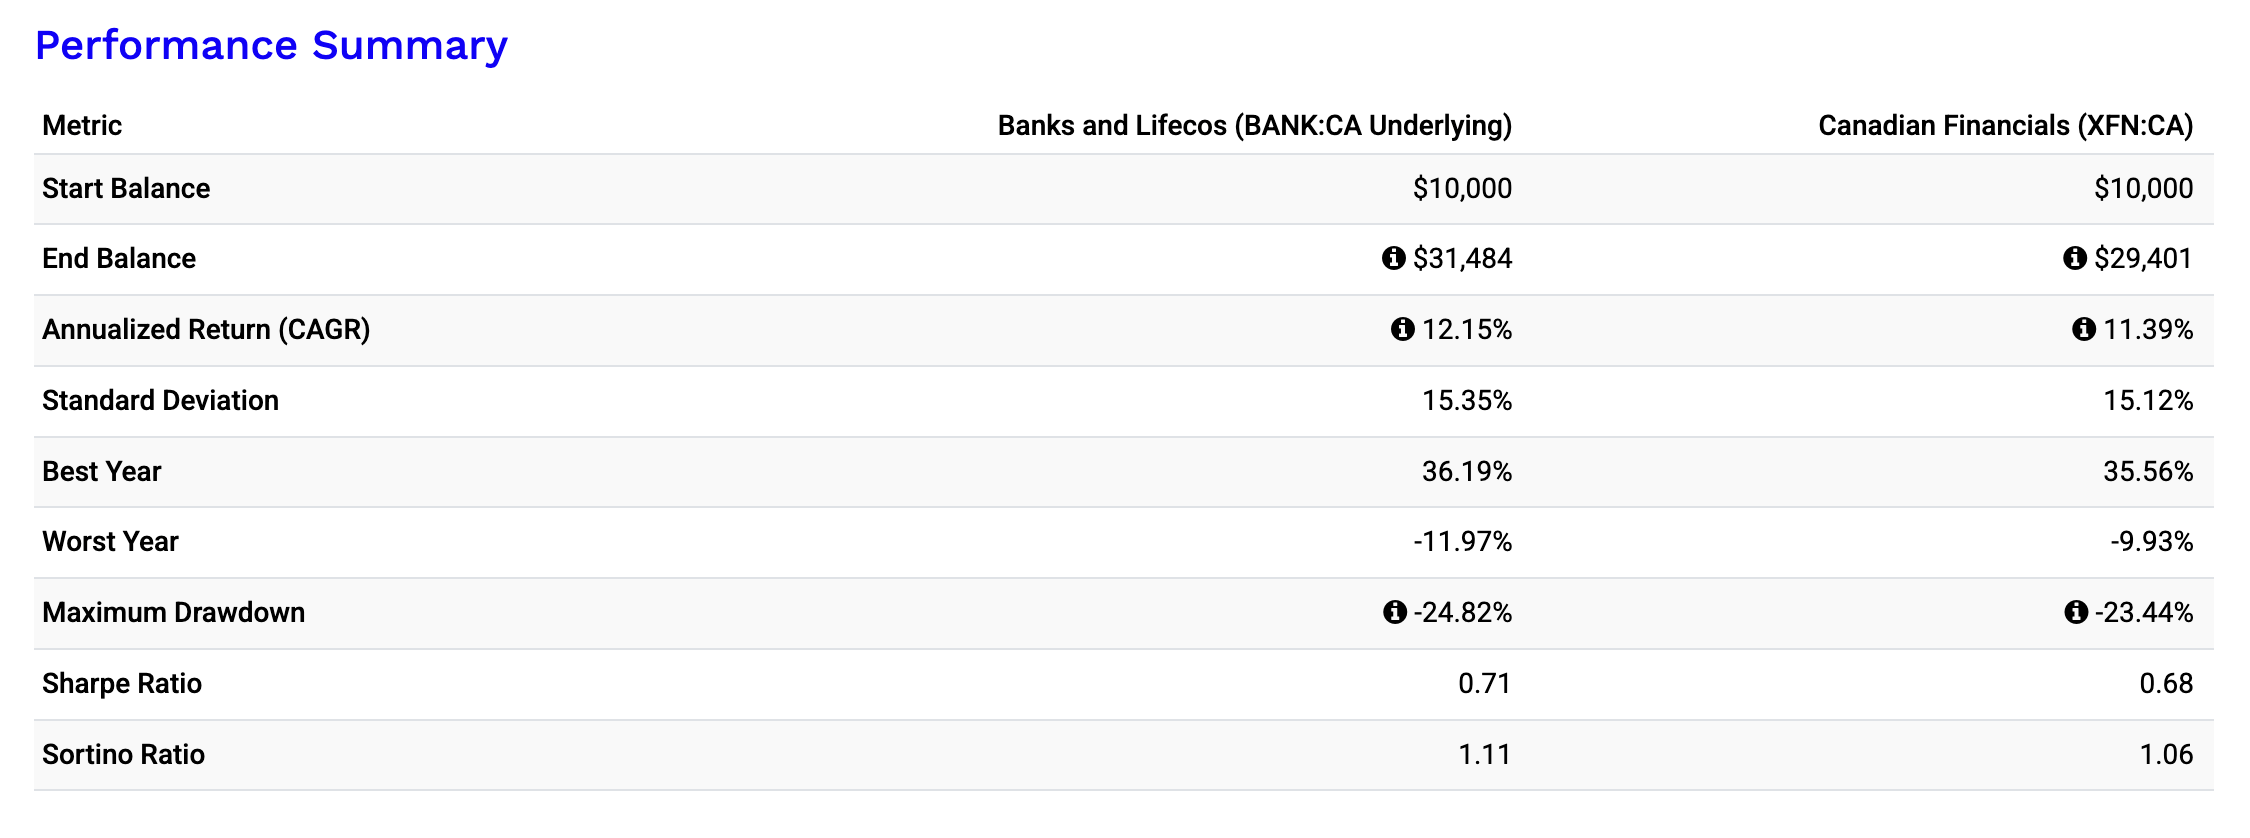Click the Sharpe Ratio row label

(x=122, y=684)
